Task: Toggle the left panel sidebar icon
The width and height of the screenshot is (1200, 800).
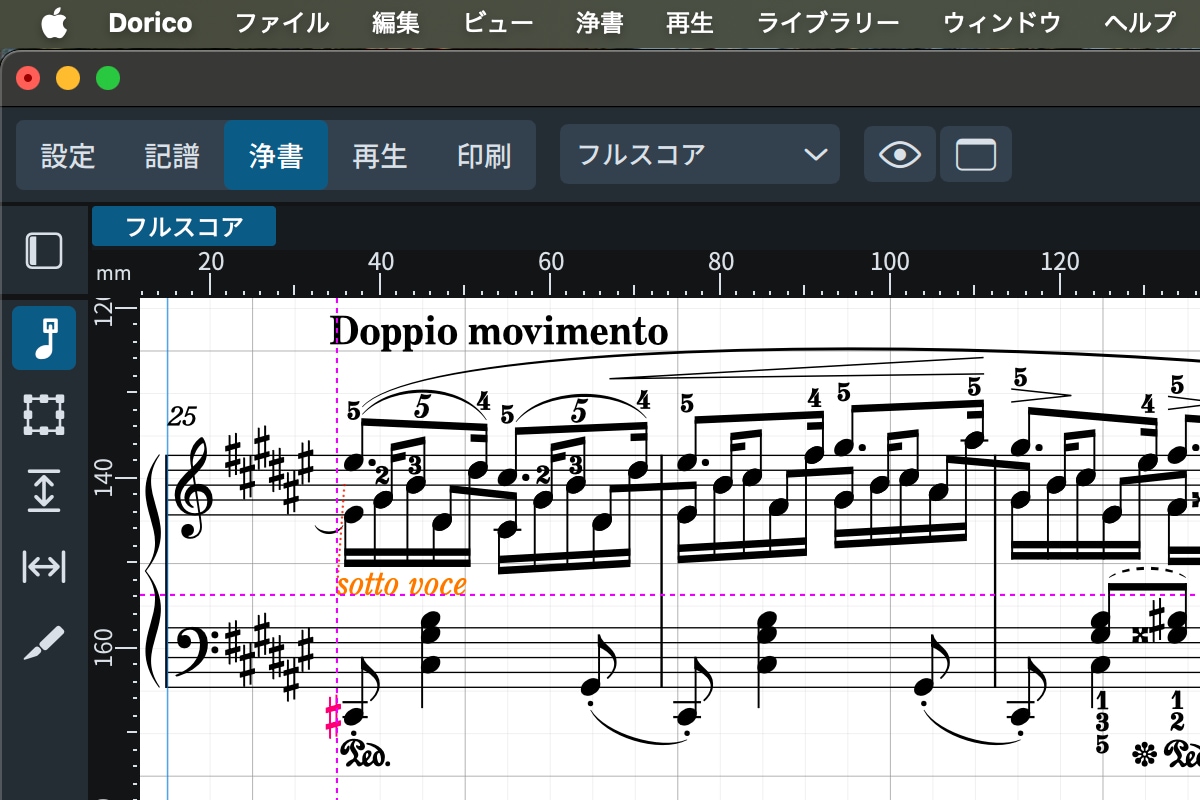Action: (x=44, y=250)
